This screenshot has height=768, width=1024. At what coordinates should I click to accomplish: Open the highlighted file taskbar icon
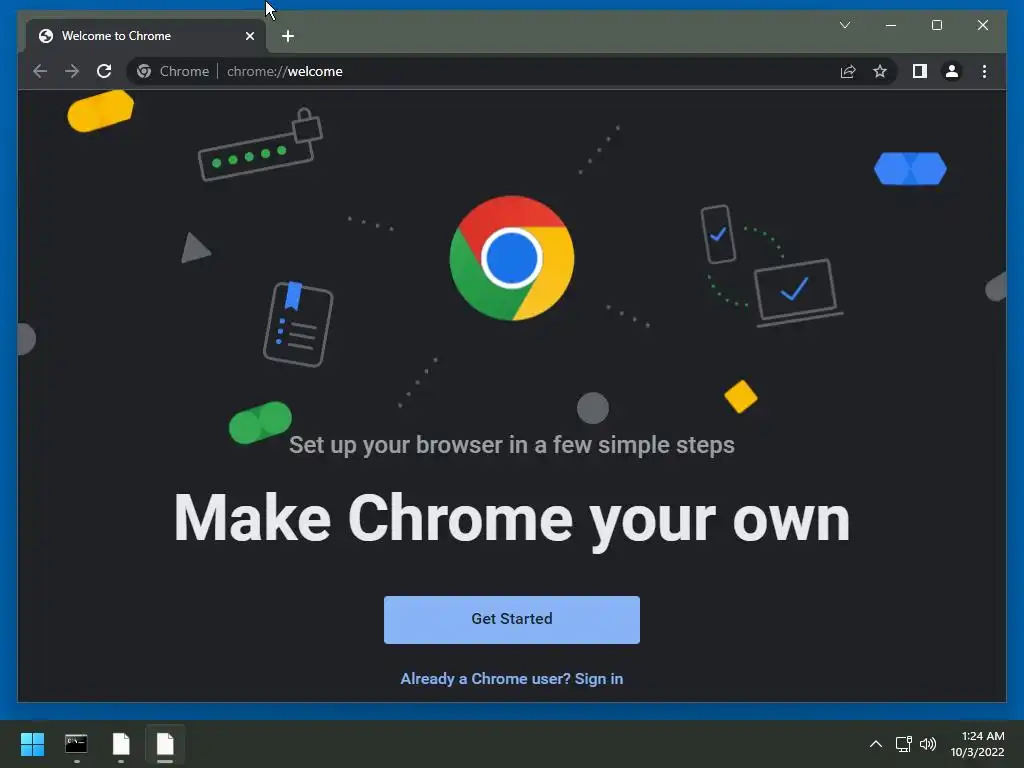pos(165,744)
